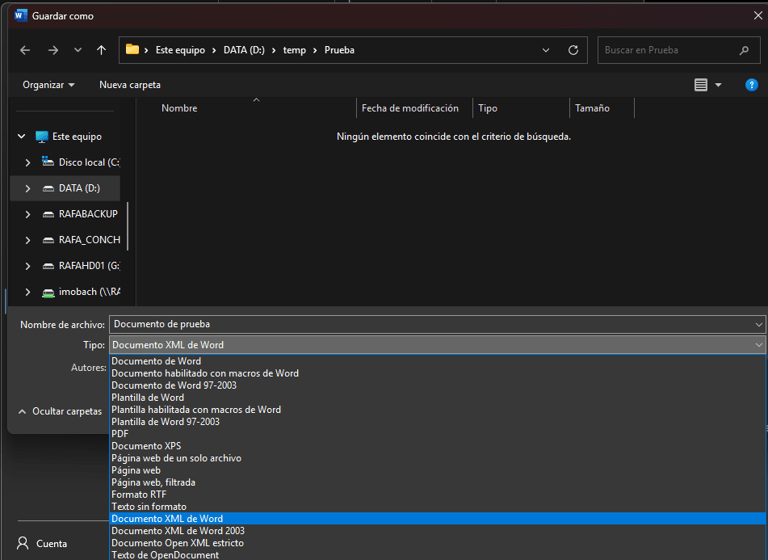Viewport: 768px width, 560px height.
Task: Open the address bar history dropdown
Action: [546, 50]
